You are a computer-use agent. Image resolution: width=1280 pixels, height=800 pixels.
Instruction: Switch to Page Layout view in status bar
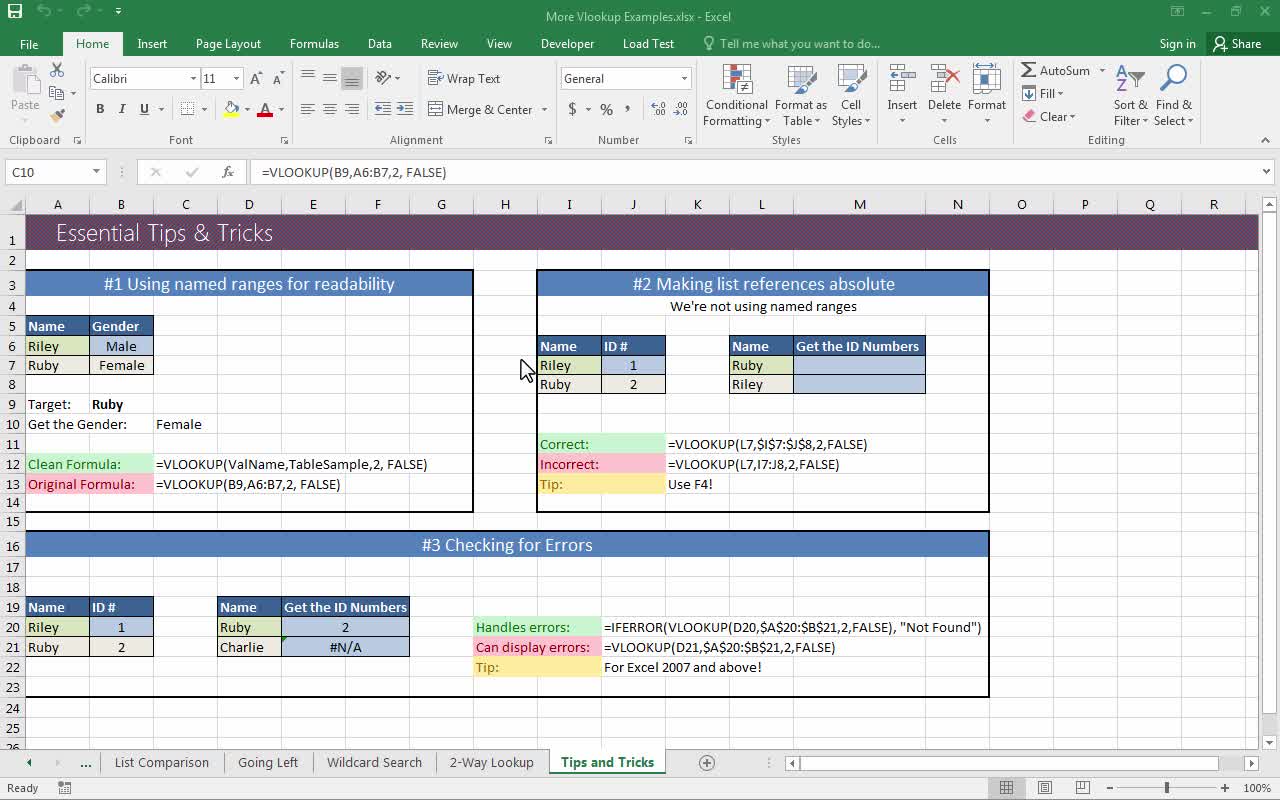(x=1044, y=788)
